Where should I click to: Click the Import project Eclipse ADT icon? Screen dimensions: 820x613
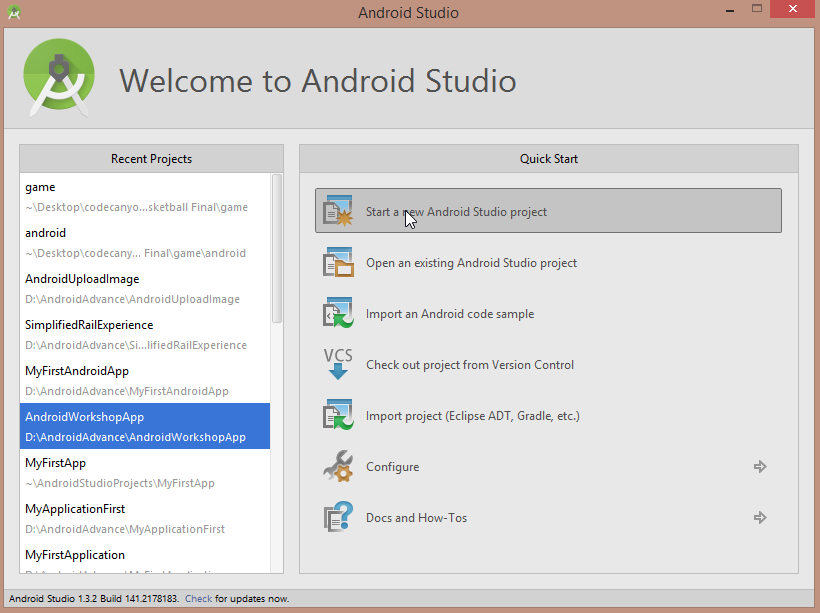tap(338, 415)
